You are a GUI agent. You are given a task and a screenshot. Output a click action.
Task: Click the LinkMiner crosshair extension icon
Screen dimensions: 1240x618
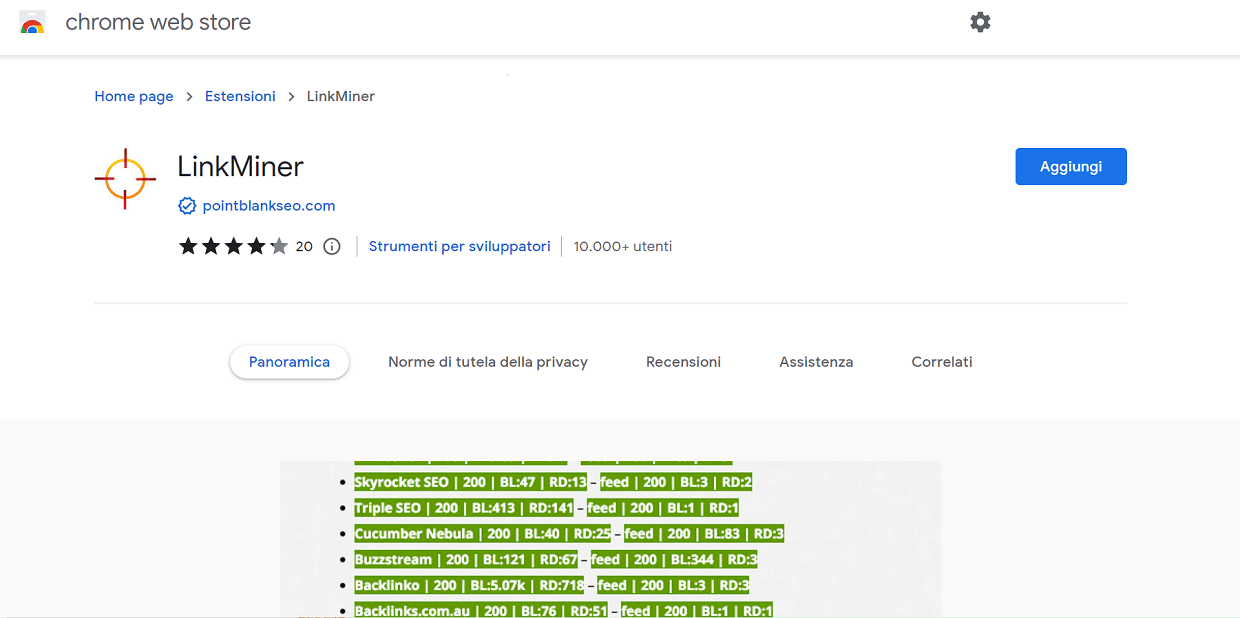pyautogui.click(x=124, y=178)
